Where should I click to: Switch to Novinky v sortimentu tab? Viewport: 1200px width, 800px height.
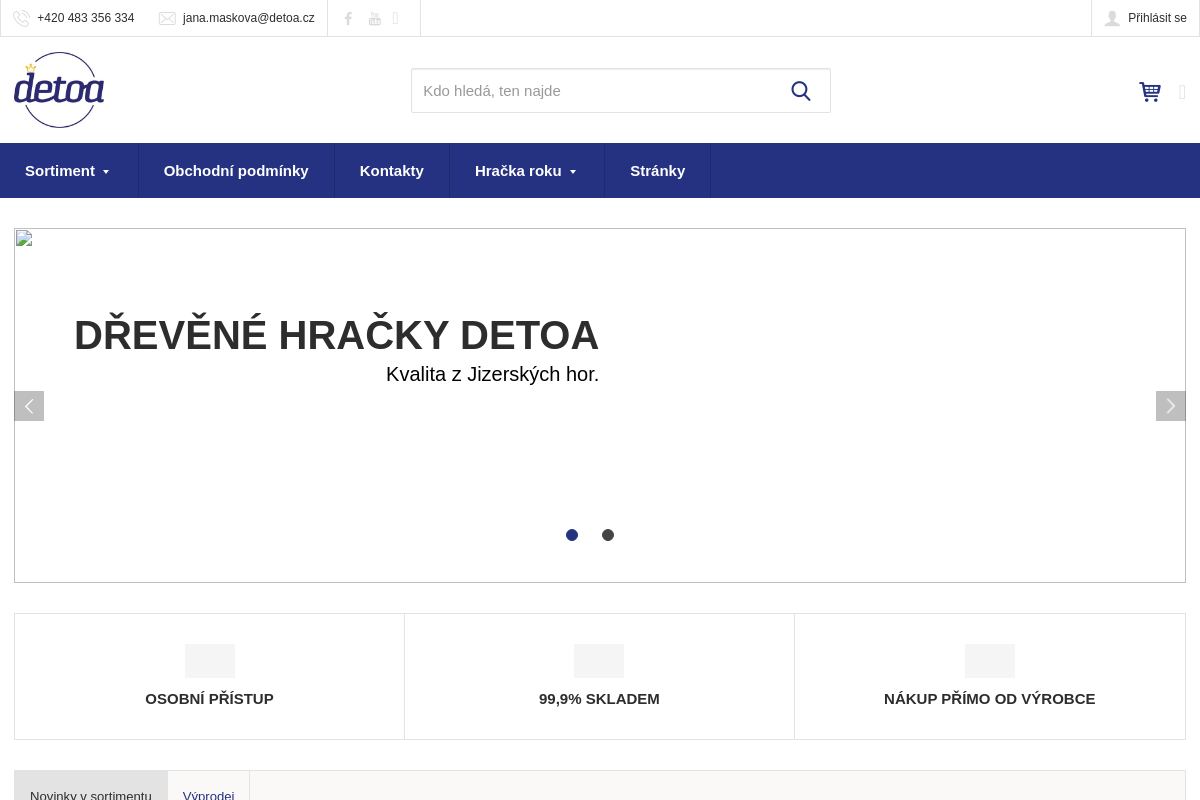(91, 786)
